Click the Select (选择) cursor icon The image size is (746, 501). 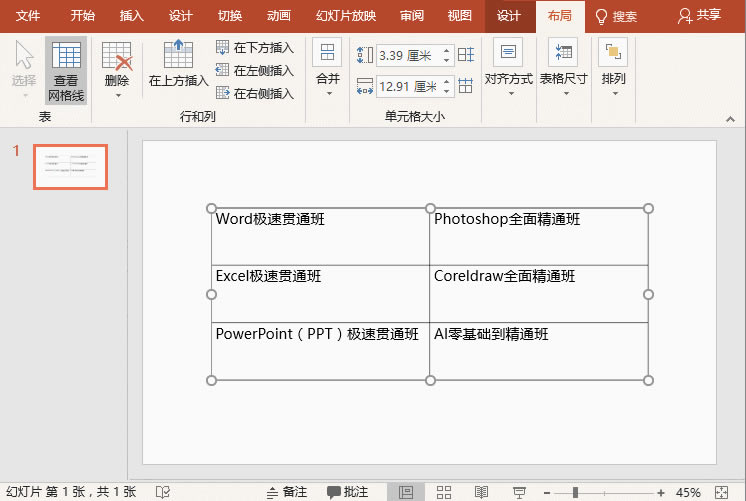click(x=24, y=56)
